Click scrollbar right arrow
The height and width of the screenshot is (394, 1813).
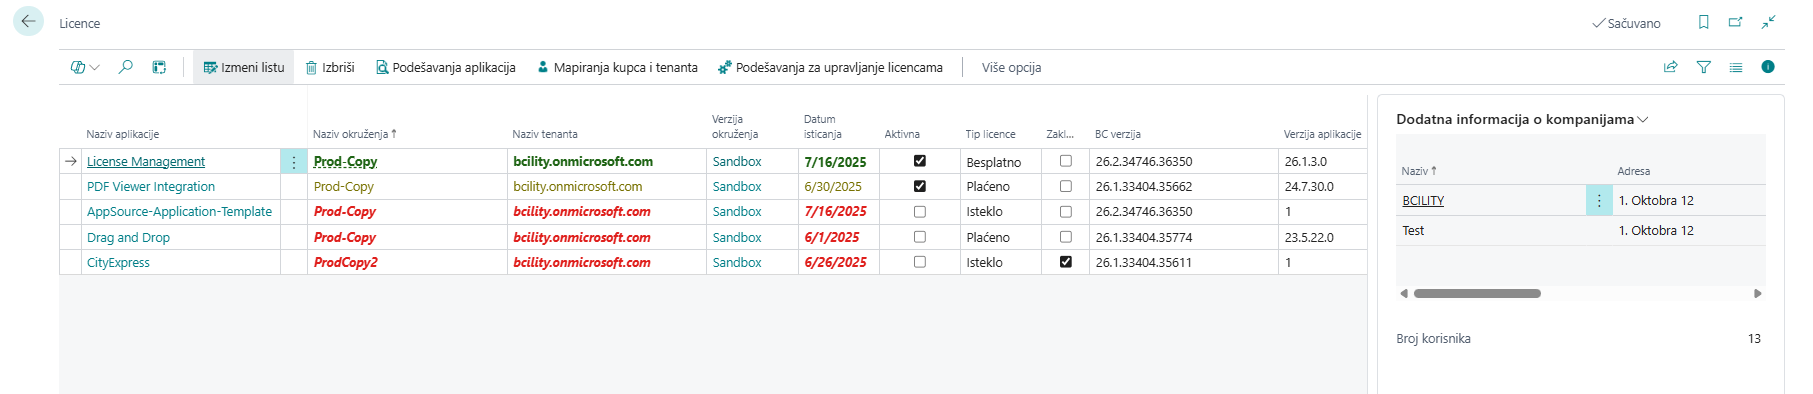tap(1758, 293)
